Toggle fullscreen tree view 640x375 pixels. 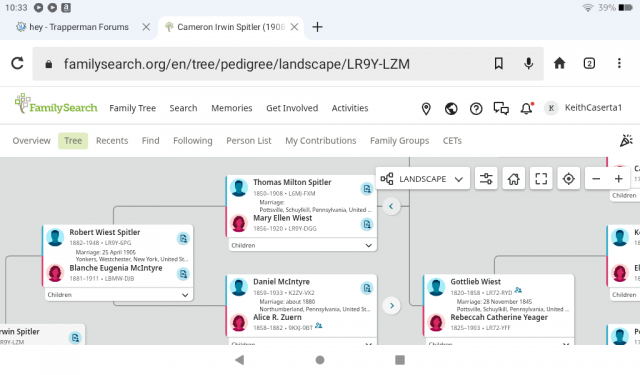(x=541, y=179)
